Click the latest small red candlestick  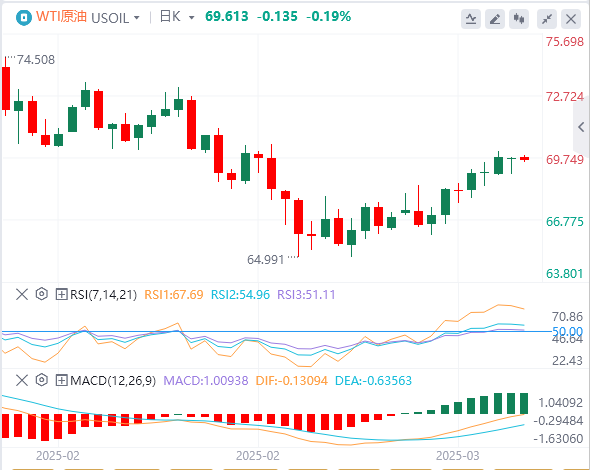tap(525, 158)
